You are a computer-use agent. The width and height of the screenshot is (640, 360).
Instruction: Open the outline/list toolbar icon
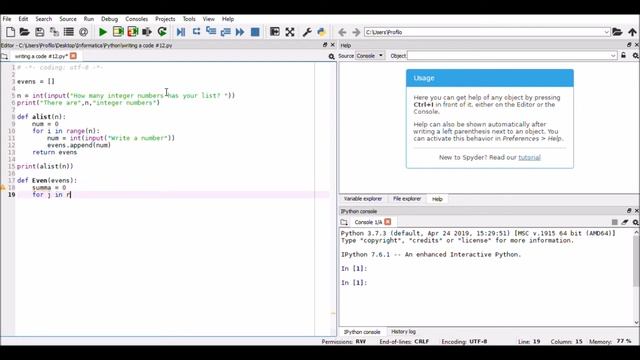[69, 32]
